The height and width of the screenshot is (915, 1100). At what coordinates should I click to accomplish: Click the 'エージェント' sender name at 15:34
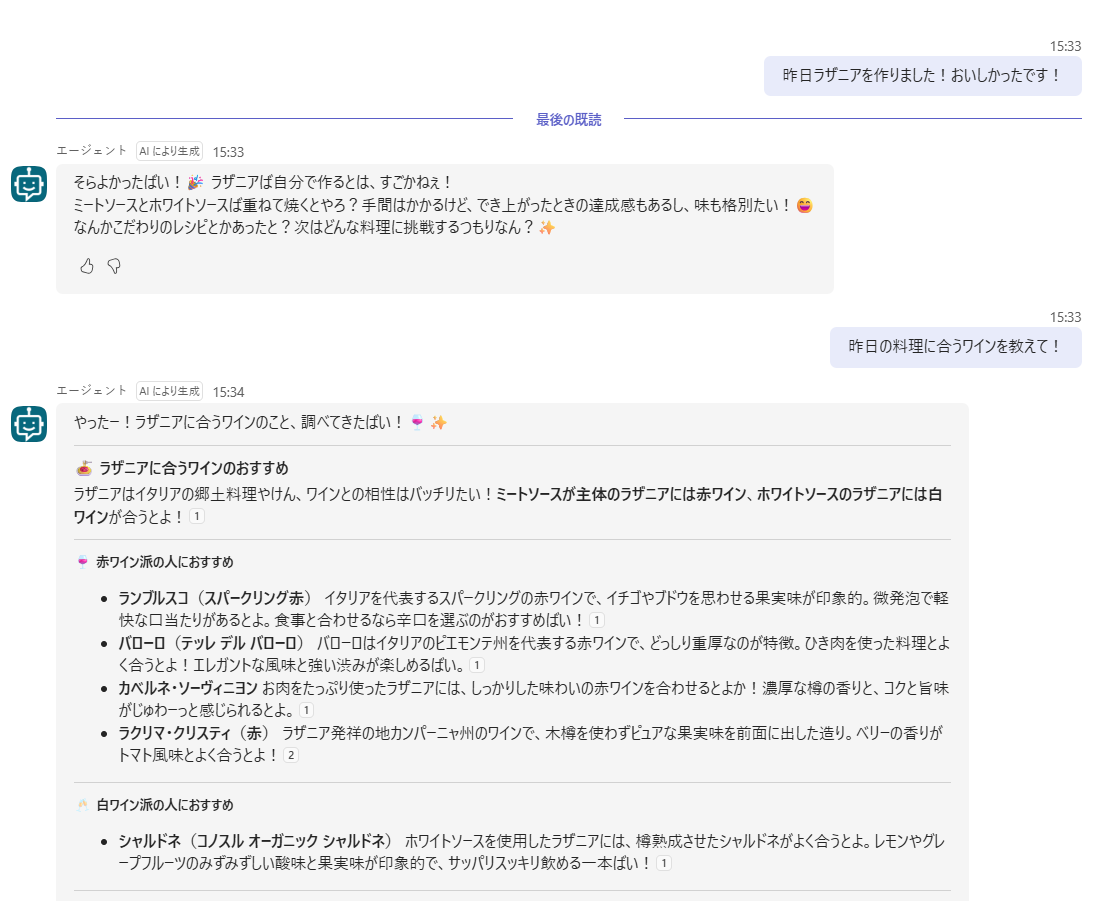click(x=91, y=390)
